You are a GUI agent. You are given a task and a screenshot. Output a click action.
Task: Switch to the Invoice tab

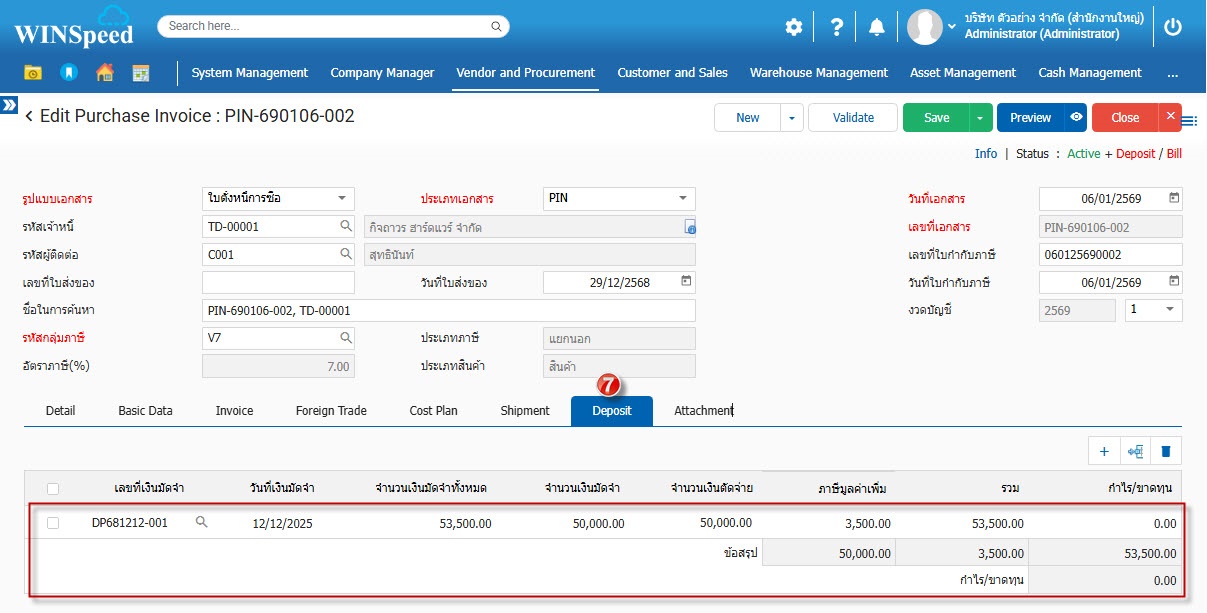[234, 411]
